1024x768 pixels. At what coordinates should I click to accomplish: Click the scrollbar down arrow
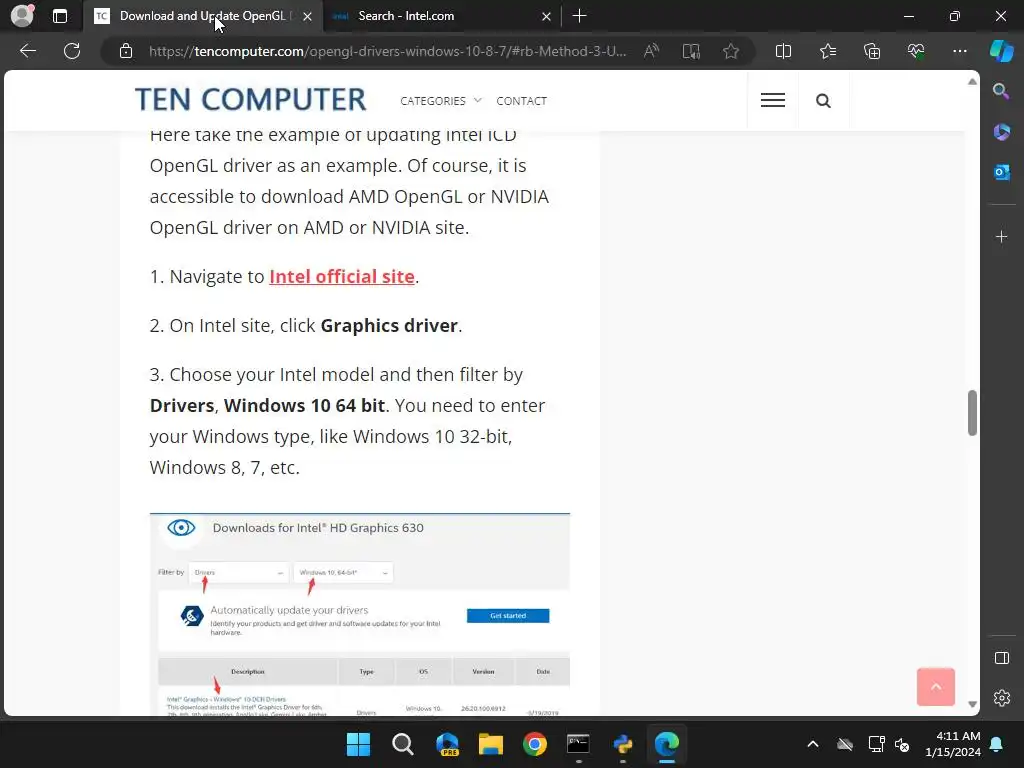(x=972, y=704)
